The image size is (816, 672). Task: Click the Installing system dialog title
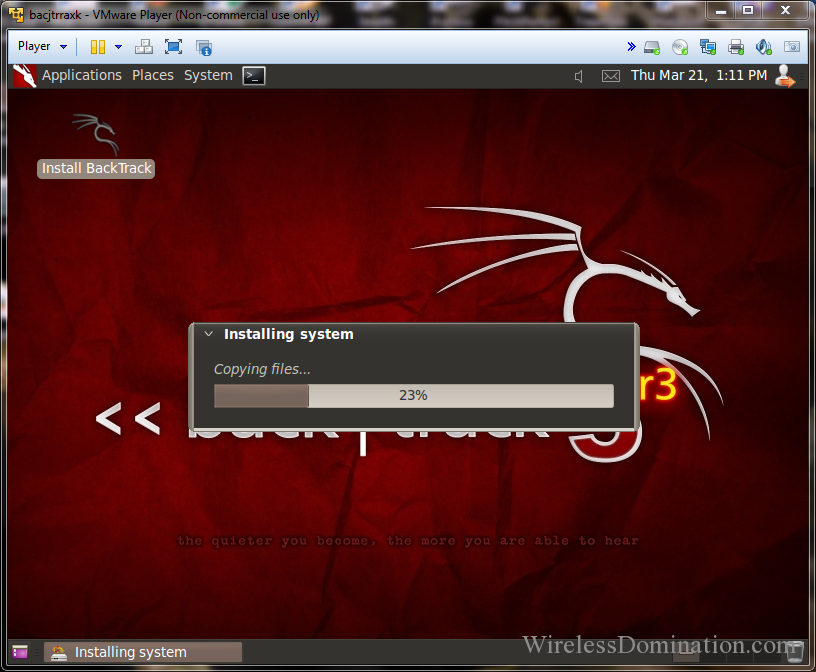click(x=289, y=334)
